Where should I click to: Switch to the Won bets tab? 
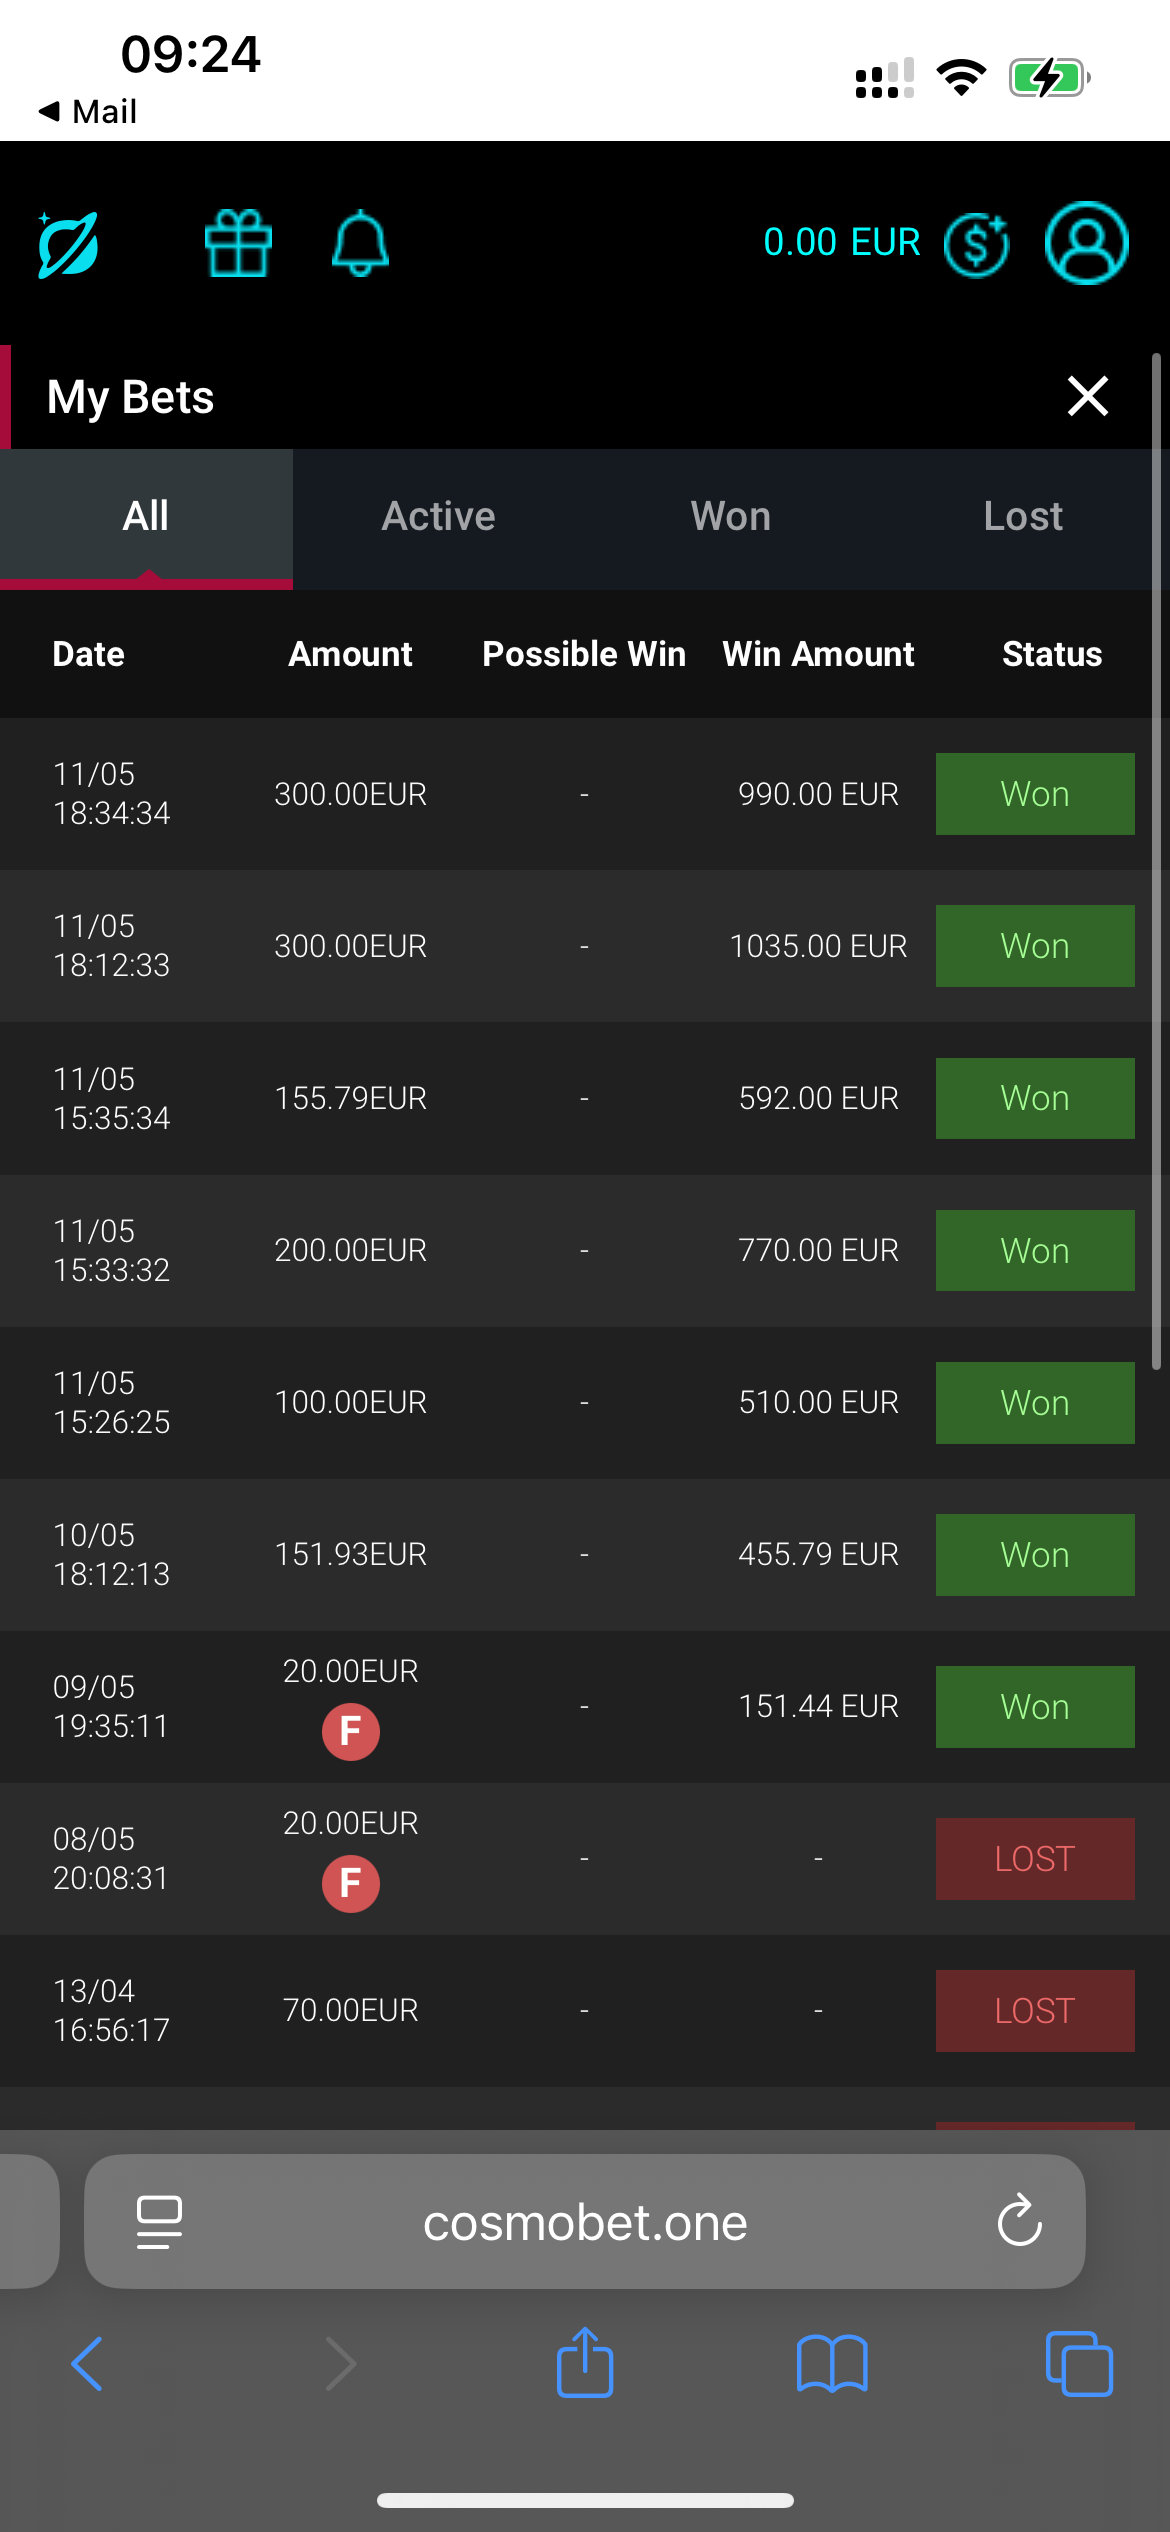(x=731, y=517)
